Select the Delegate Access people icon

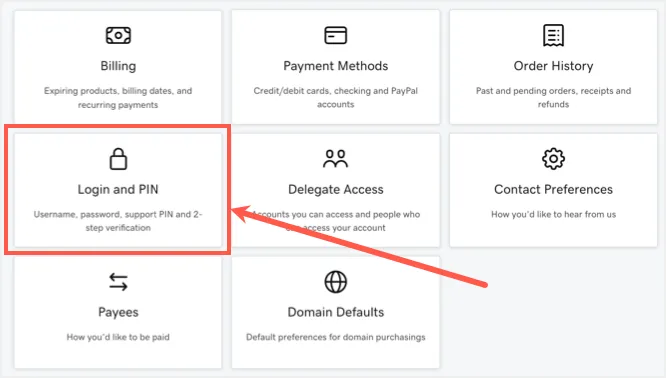[x=336, y=158]
